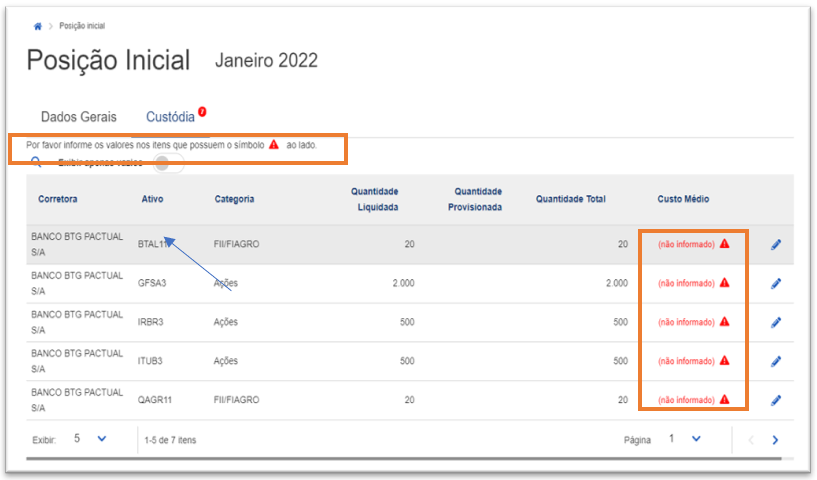817x480 pixels.
Task: Switch to the Dados Gerais tab
Action: pos(78,117)
